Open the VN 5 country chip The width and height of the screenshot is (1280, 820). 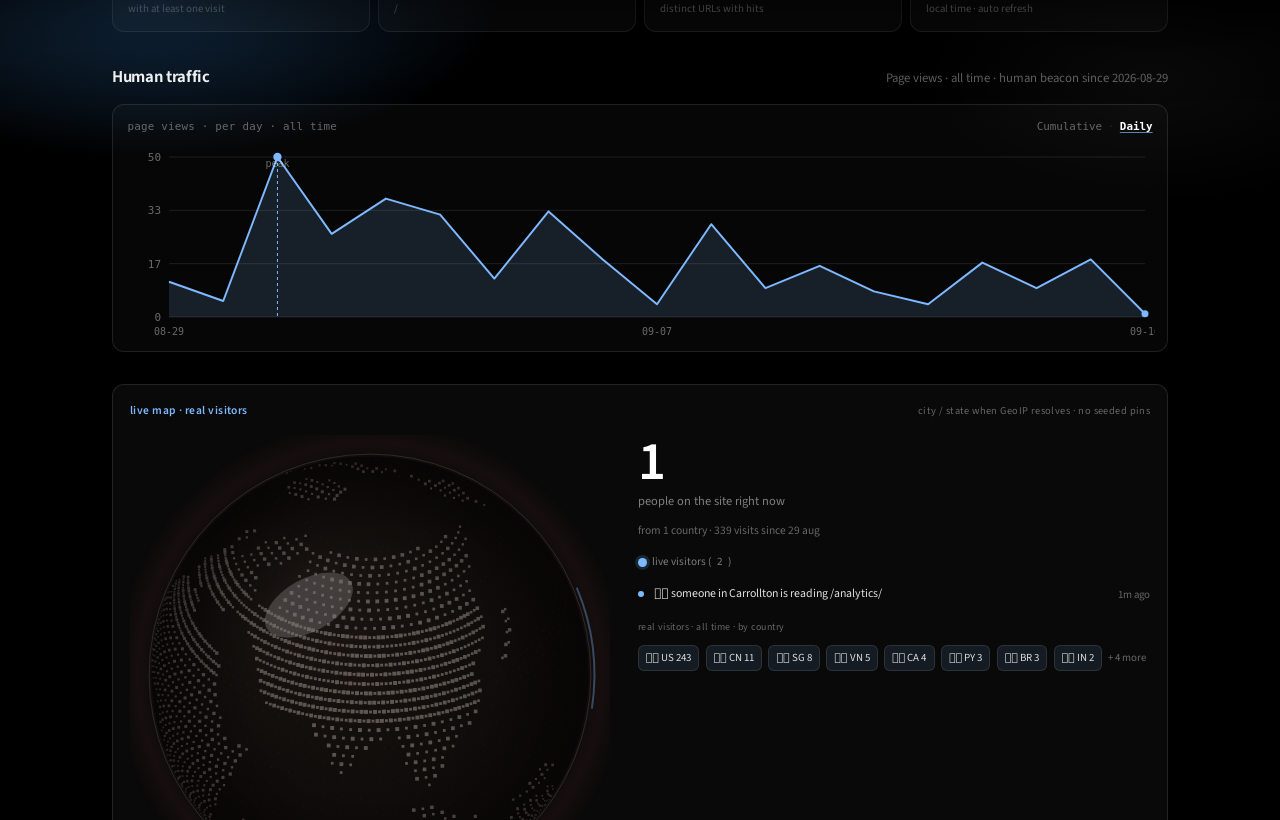[852, 658]
